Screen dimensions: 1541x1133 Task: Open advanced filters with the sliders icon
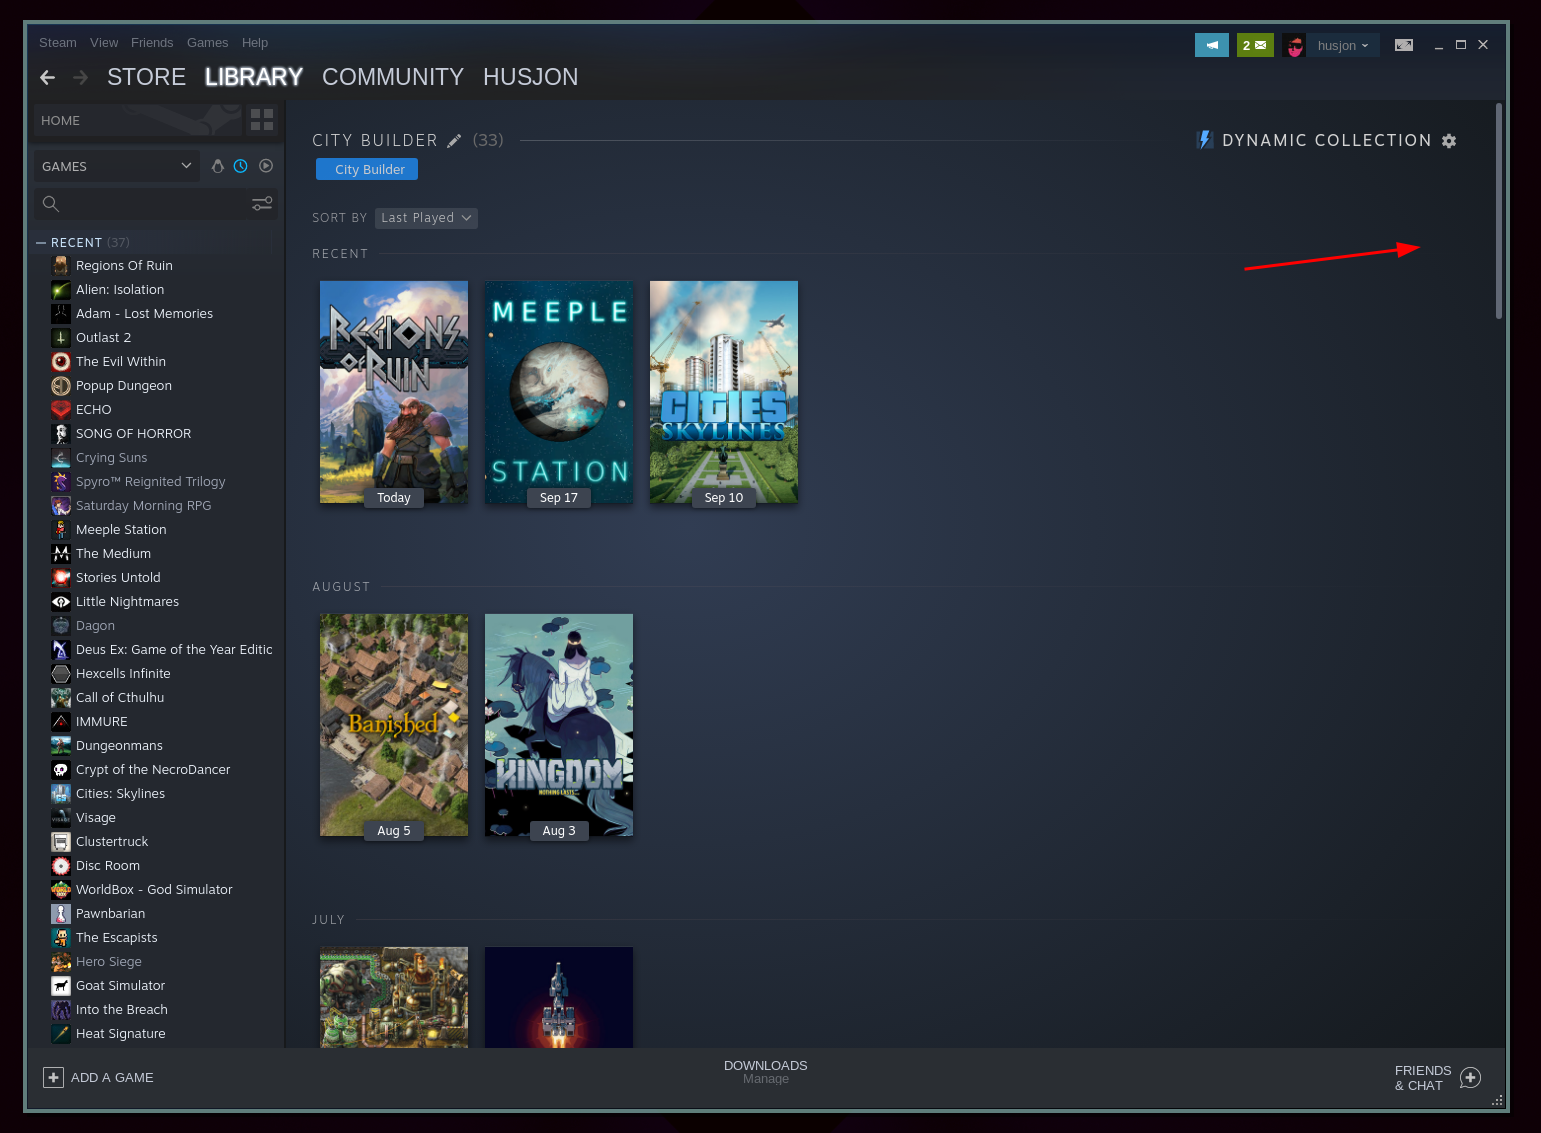pyautogui.click(x=262, y=203)
